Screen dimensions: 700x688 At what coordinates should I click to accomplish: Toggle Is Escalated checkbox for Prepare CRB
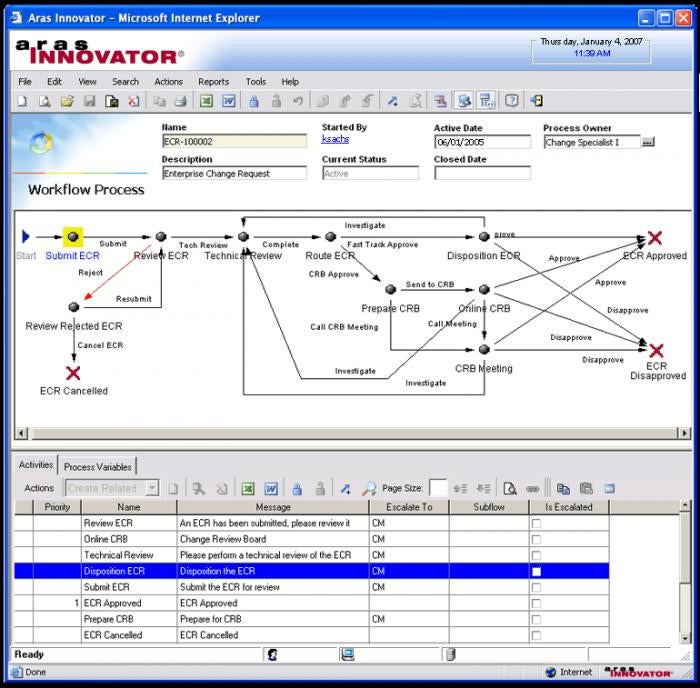(x=536, y=620)
